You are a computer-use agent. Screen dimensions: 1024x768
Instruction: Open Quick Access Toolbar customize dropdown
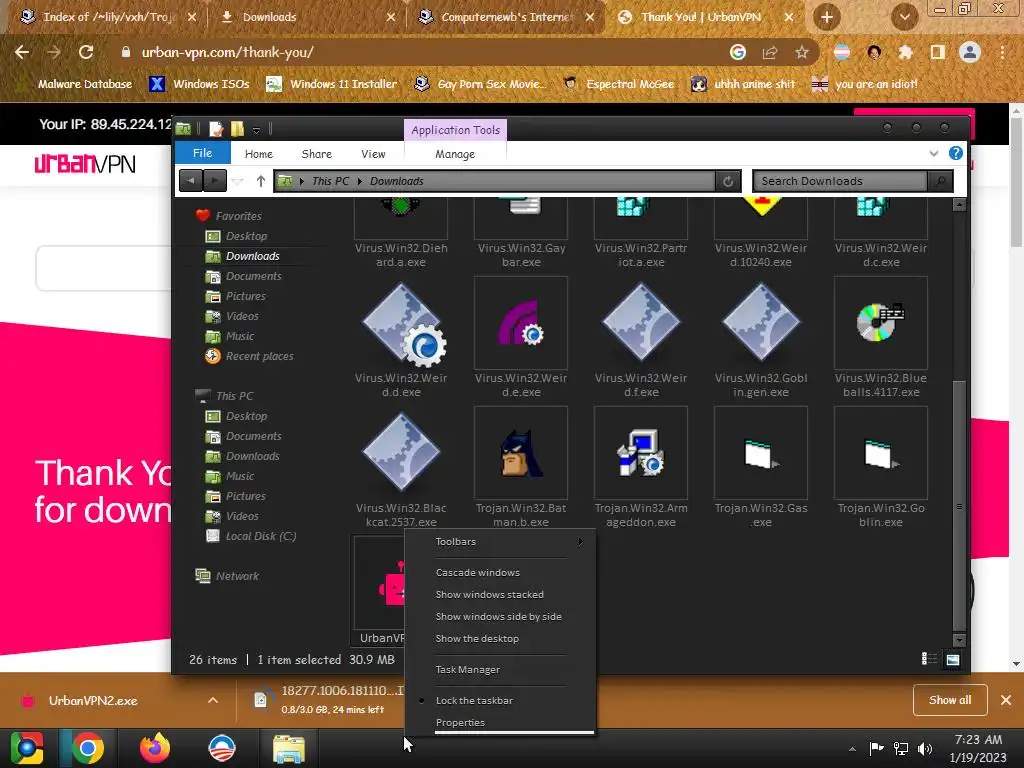click(x=257, y=130)
